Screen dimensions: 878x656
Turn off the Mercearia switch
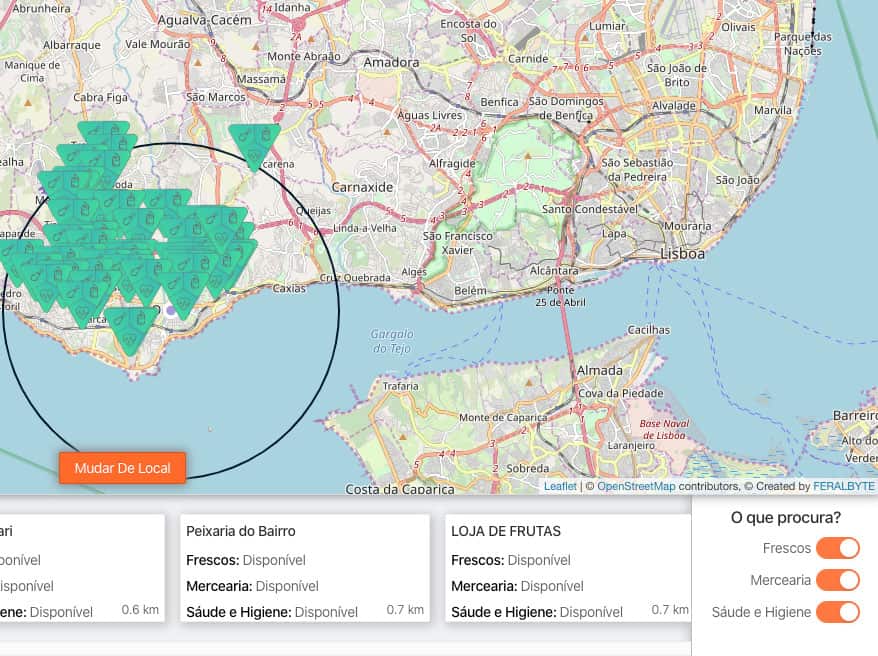pos(837,580)
